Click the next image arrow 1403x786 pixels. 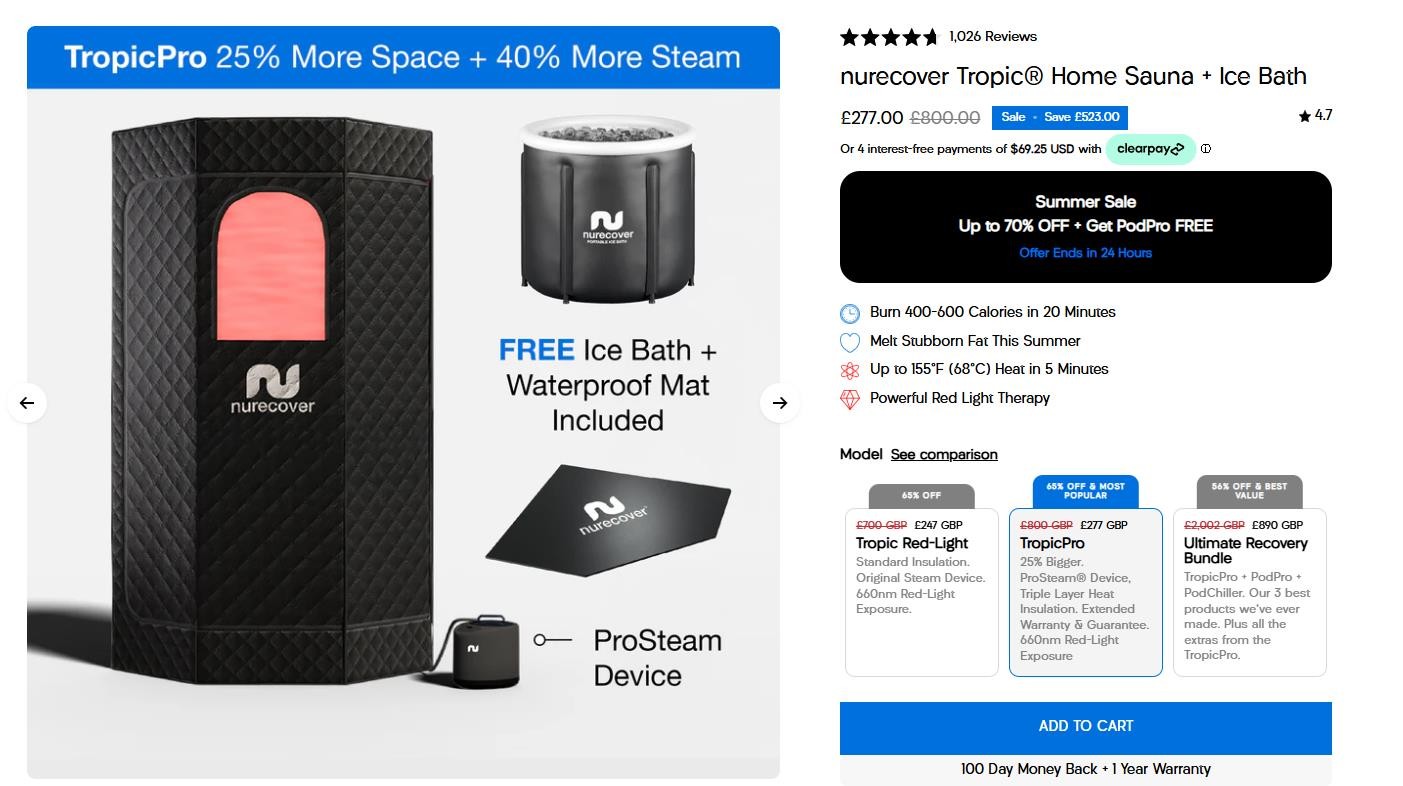pos(780,403)
